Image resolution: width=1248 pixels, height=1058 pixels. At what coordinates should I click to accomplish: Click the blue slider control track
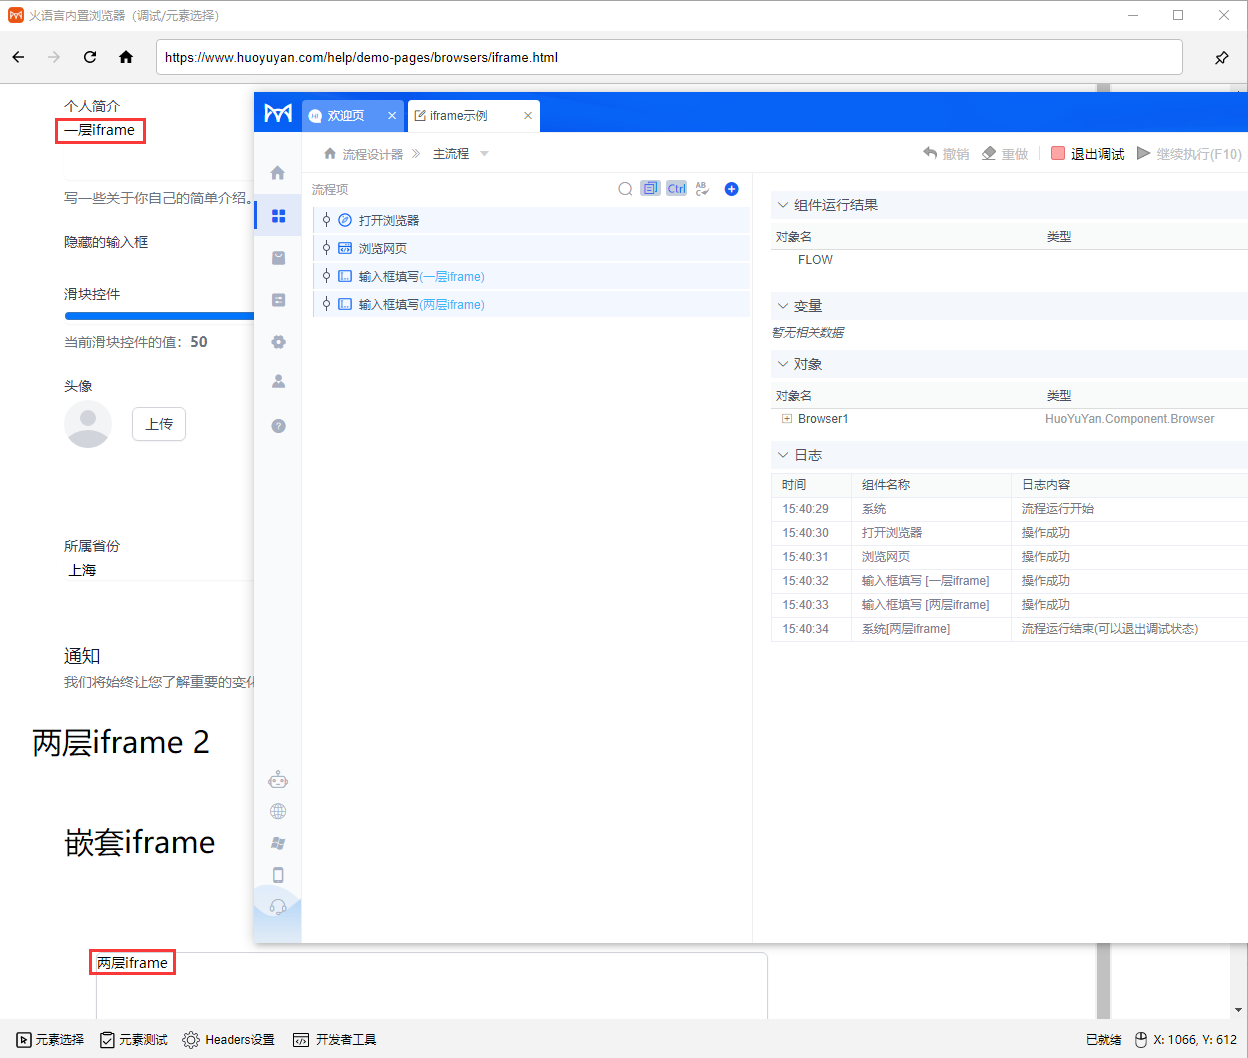tap(159, 316)
